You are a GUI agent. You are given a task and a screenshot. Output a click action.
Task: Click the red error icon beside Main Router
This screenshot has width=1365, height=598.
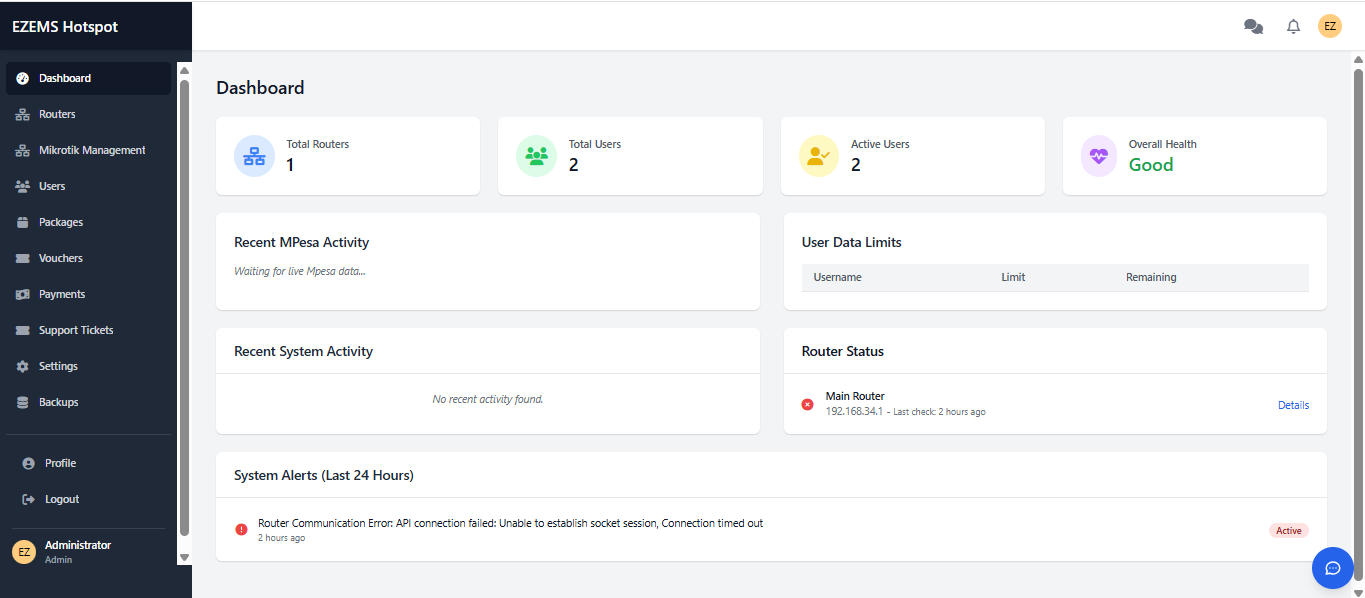tap(807, 404)
